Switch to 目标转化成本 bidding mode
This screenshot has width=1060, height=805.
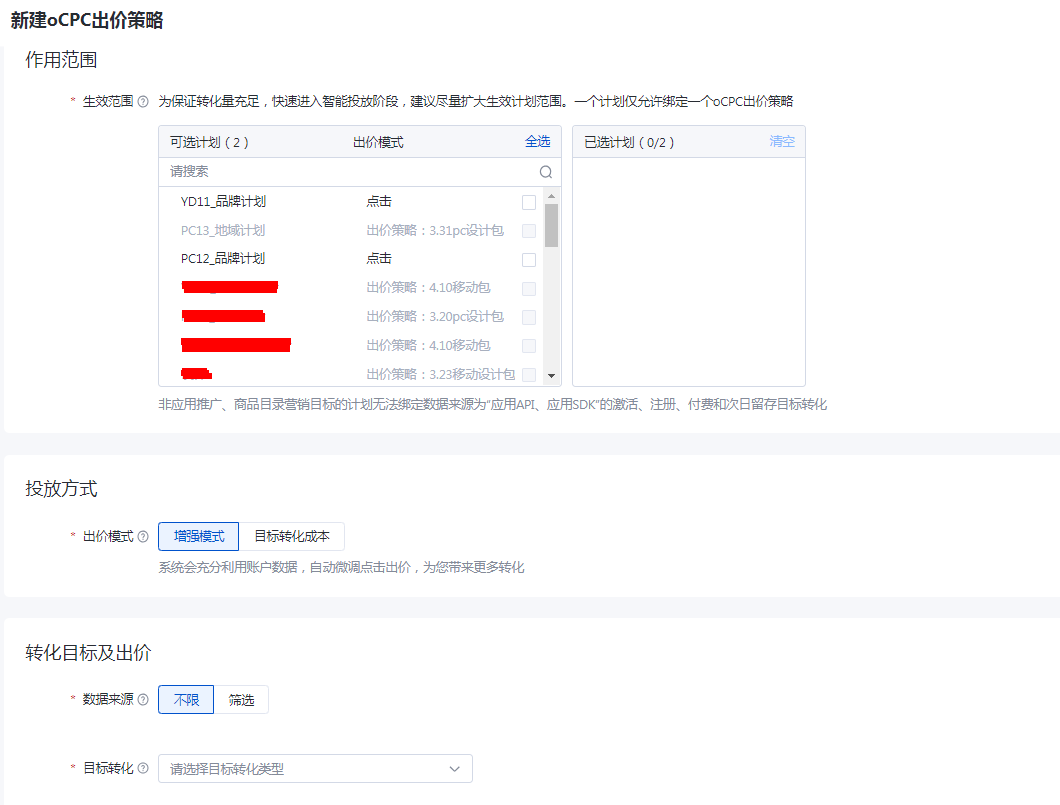click(x=293, y=536)
